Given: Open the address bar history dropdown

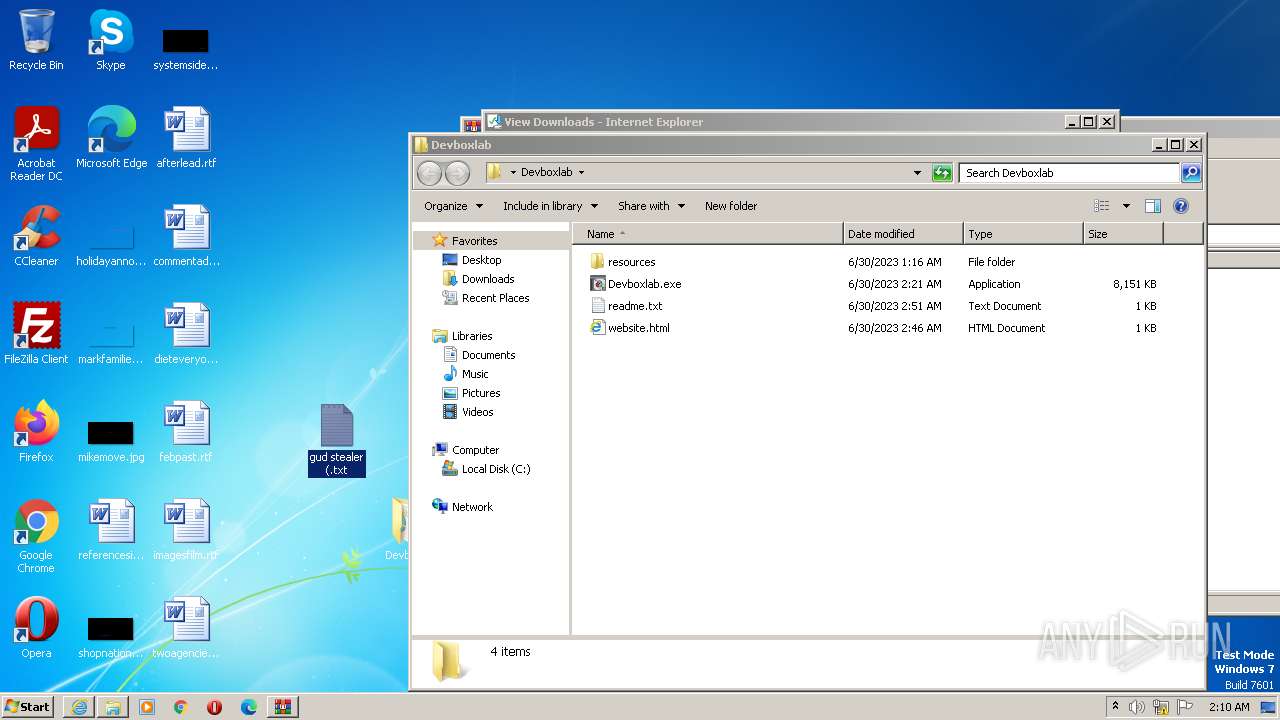Looking at the screenshot, I should click(917, 173).
